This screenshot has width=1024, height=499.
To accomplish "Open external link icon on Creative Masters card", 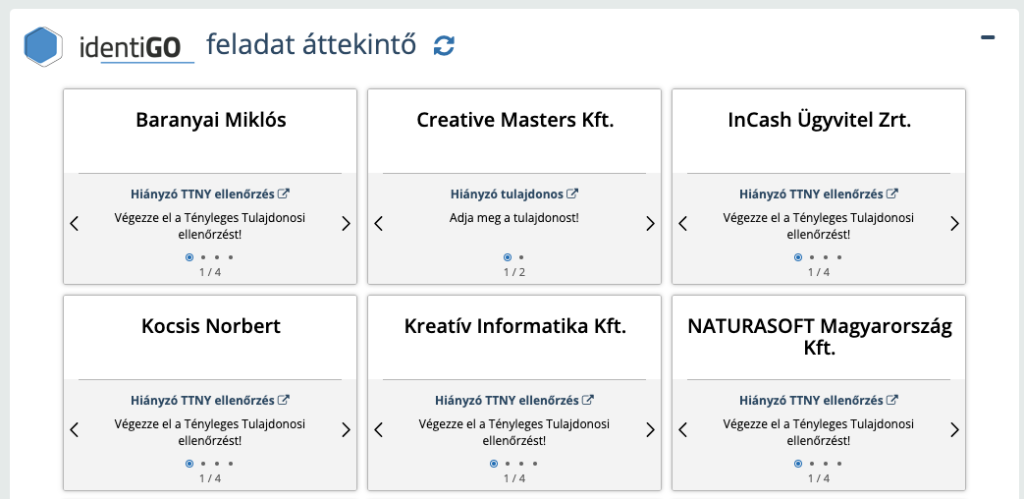I will (573, 194).
